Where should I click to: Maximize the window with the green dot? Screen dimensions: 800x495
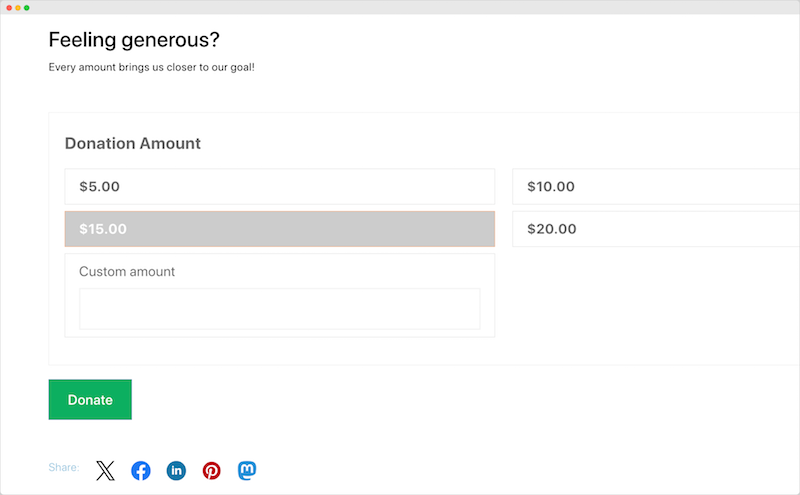click(27, 8)
